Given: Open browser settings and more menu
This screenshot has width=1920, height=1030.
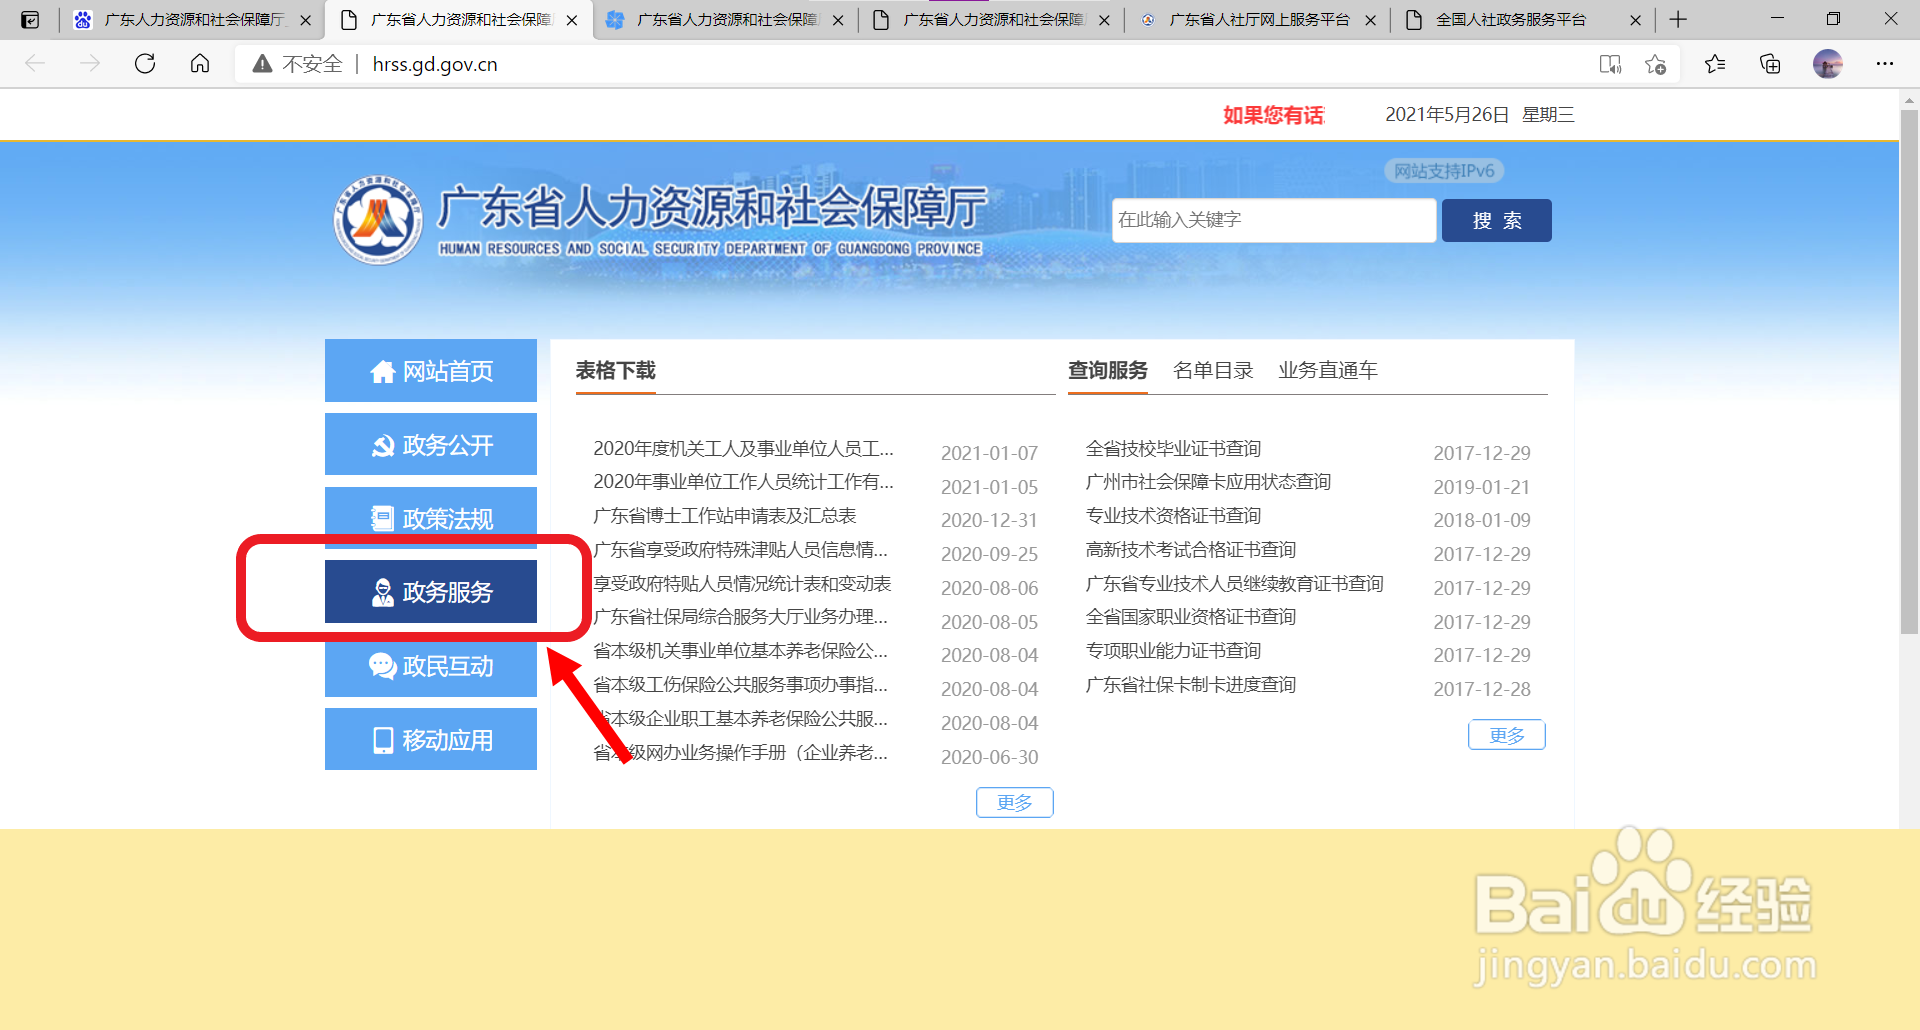Looking at the screenshot, I should point(1885,64).
